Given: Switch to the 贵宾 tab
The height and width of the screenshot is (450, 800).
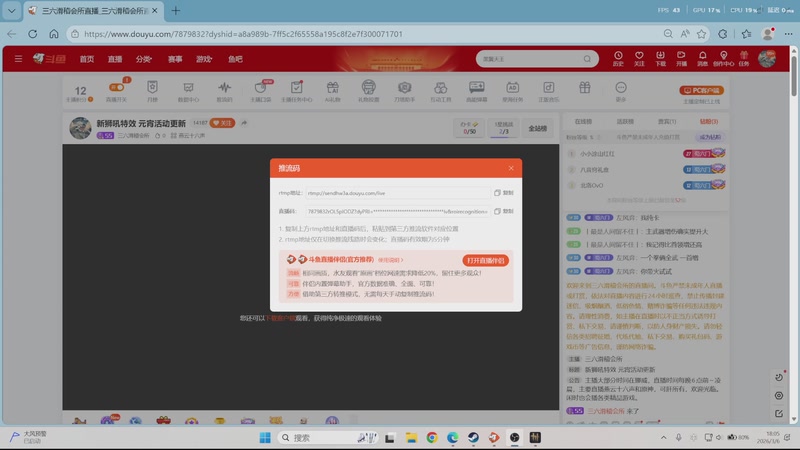Looking at the screenshot, I should click(667, 121).
